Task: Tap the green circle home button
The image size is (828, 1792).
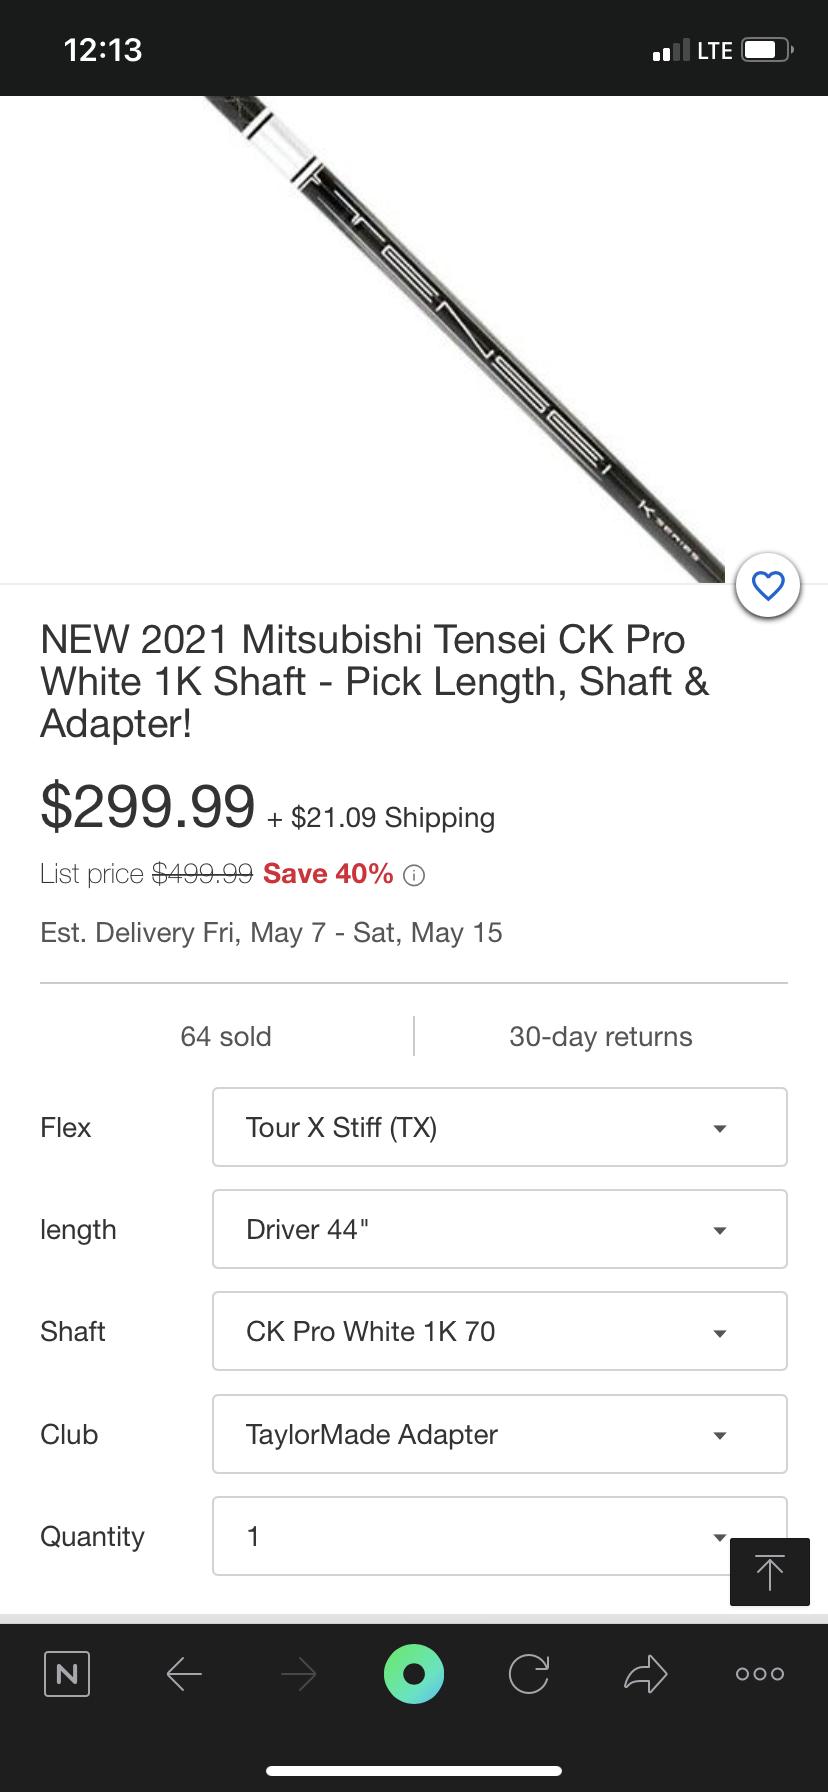Action: pos(414,1673)
